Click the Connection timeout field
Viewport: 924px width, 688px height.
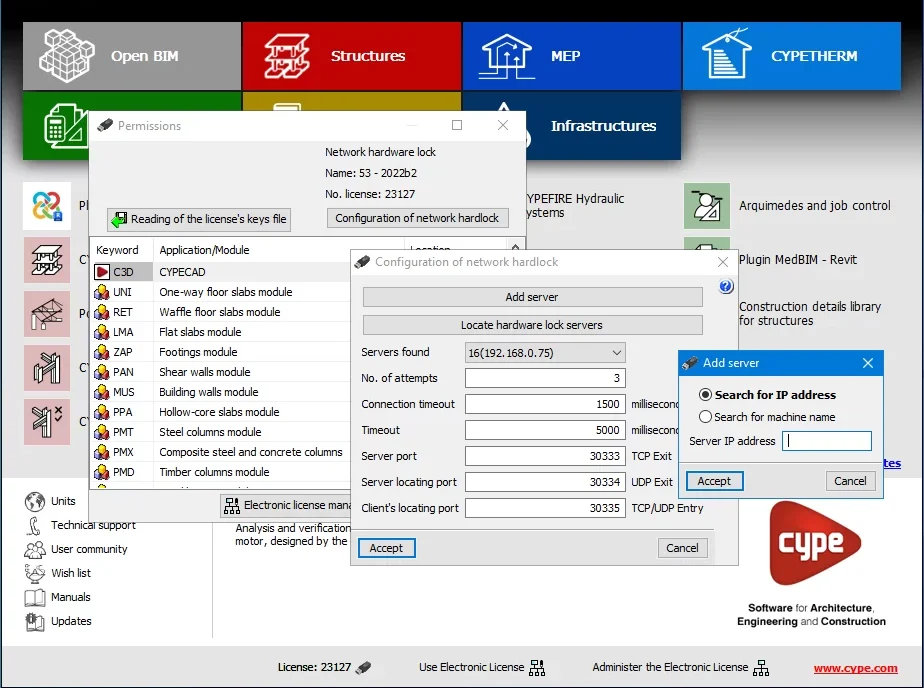point(545,404)
